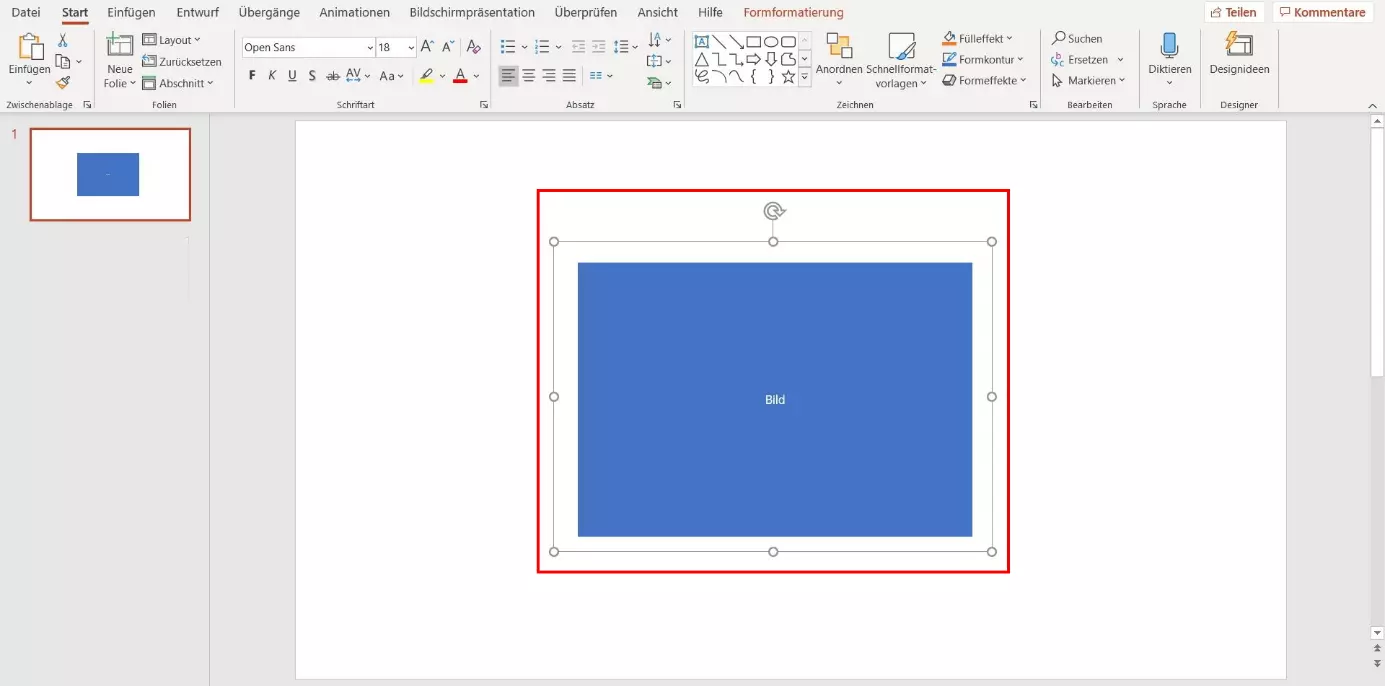Image resolution: width=1385 pixels, height=686 pixels.
Task: Click Ersetzen to replace text
Action: click(1080, 60)
